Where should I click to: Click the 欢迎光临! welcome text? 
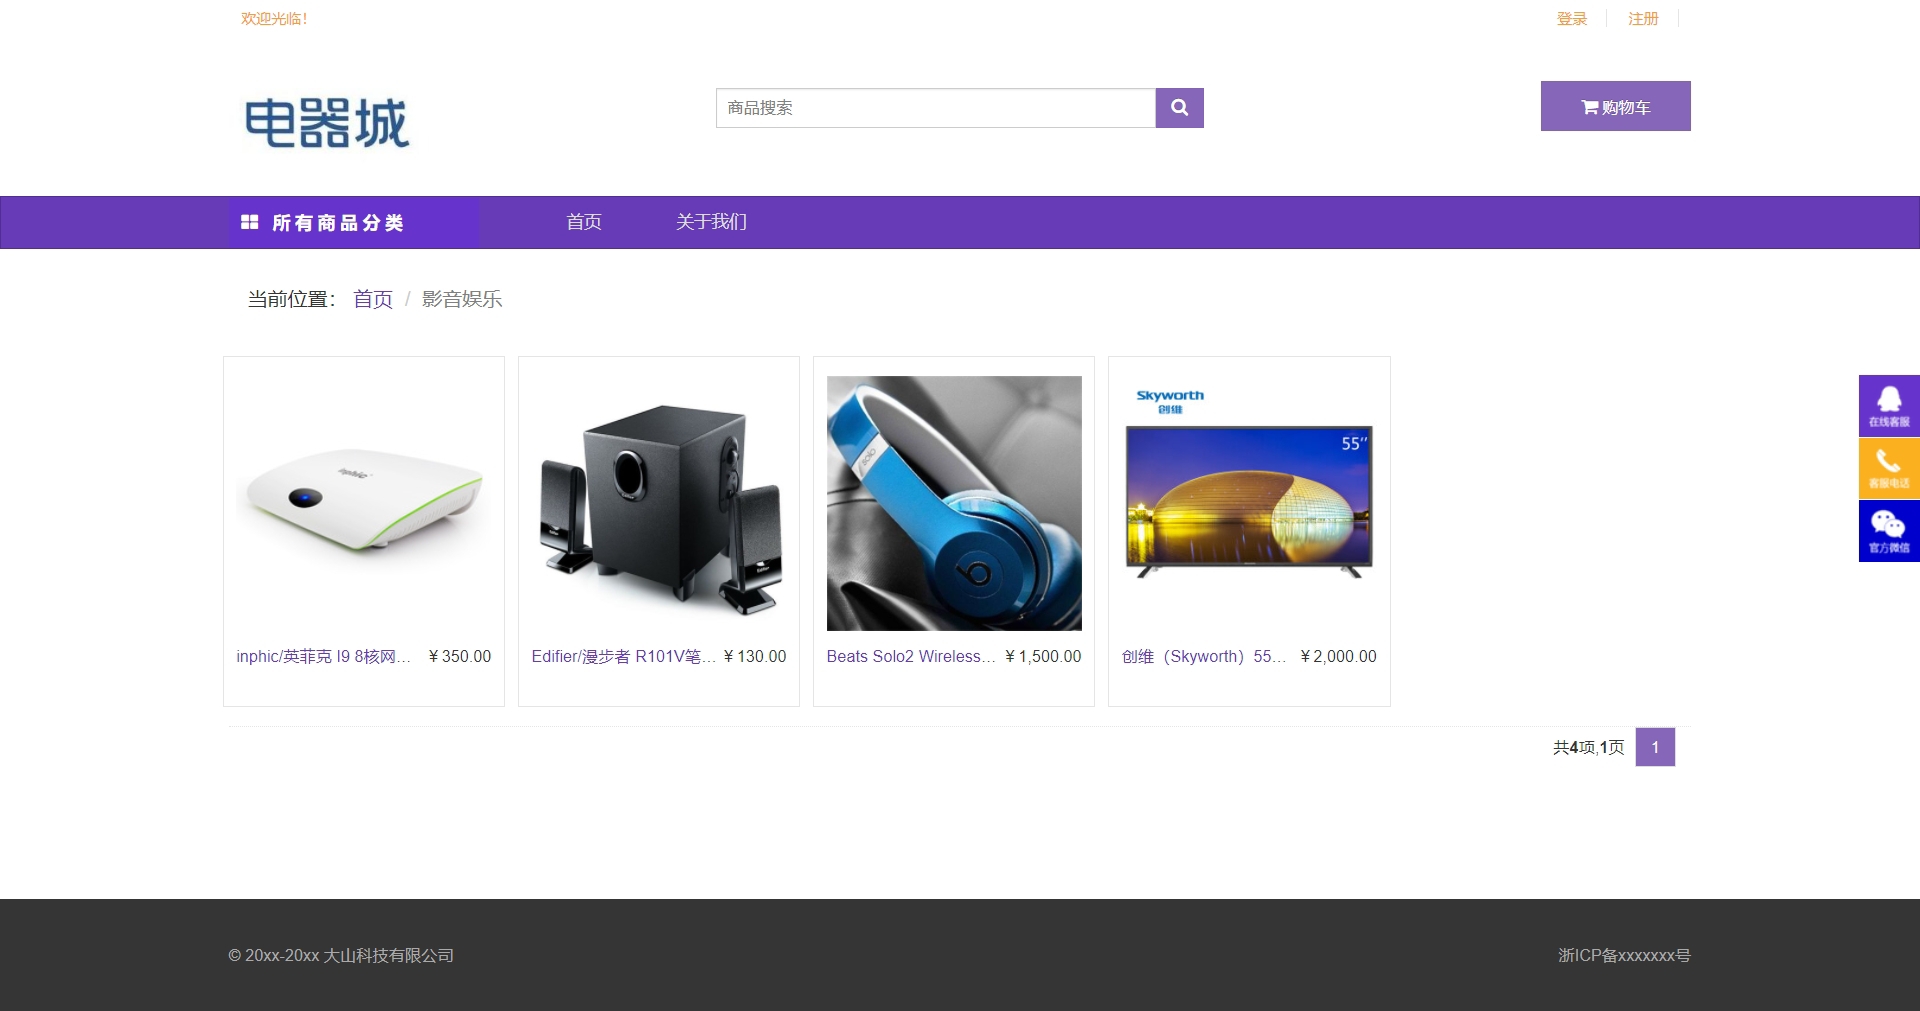click(274, 19)
